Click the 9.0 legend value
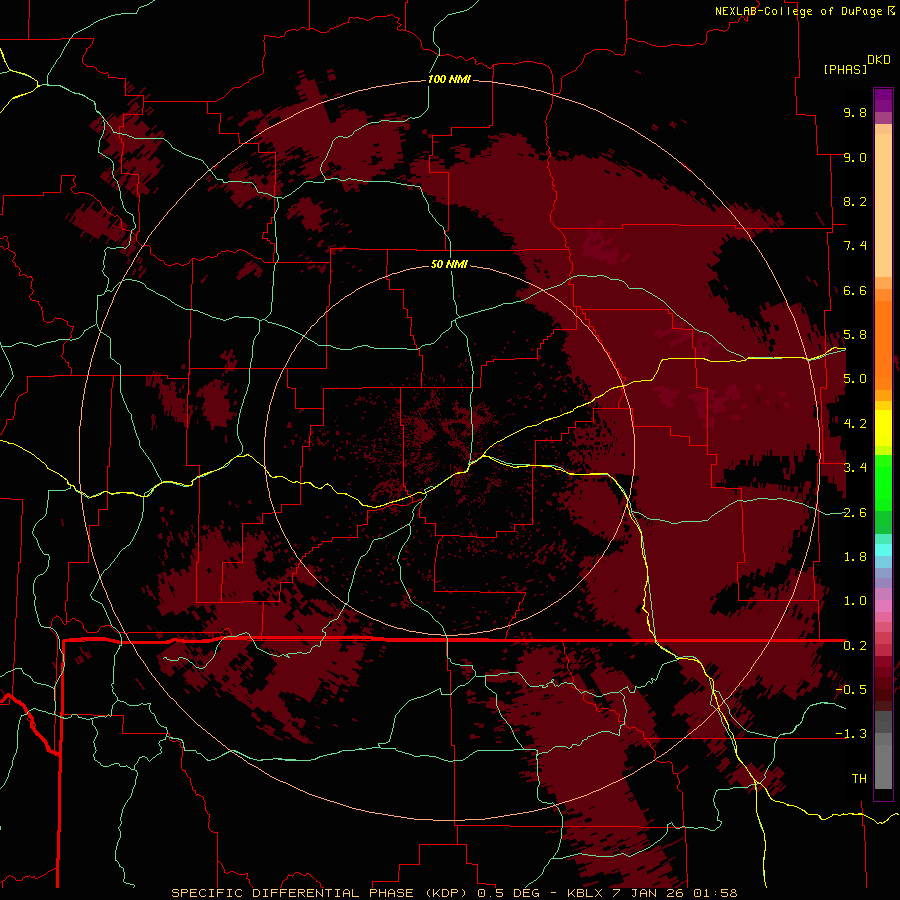Image resolution: width=900 pixels, height=900 pixels. [x=855, y=157]
